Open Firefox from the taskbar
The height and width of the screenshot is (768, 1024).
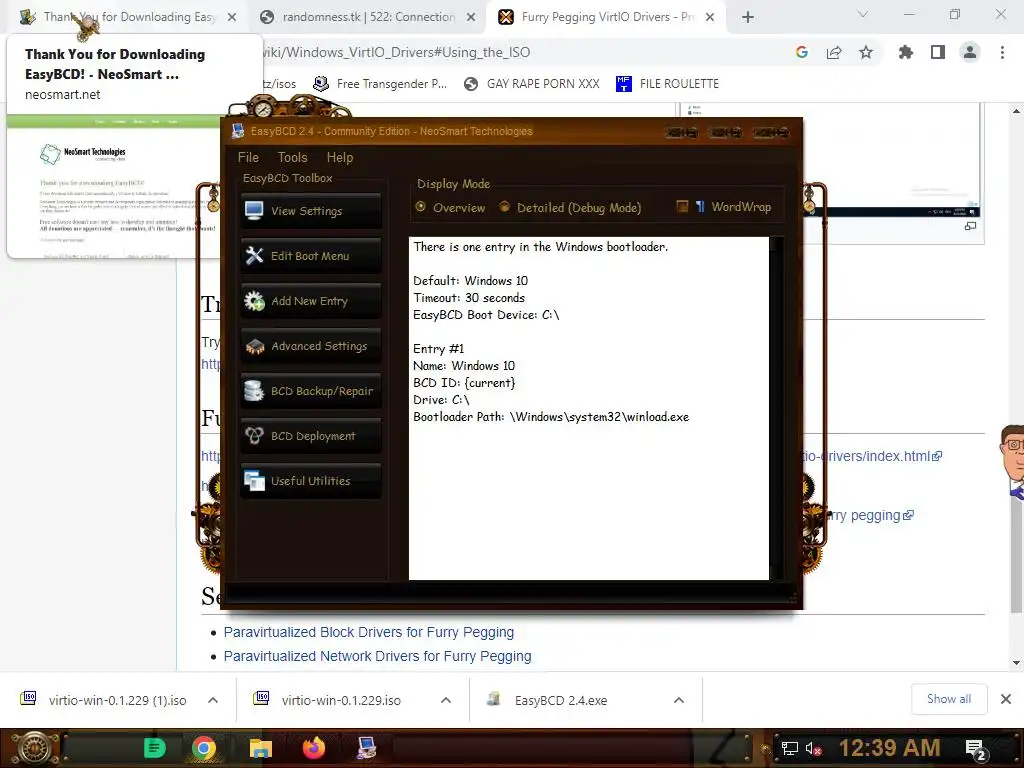[313, 748]
